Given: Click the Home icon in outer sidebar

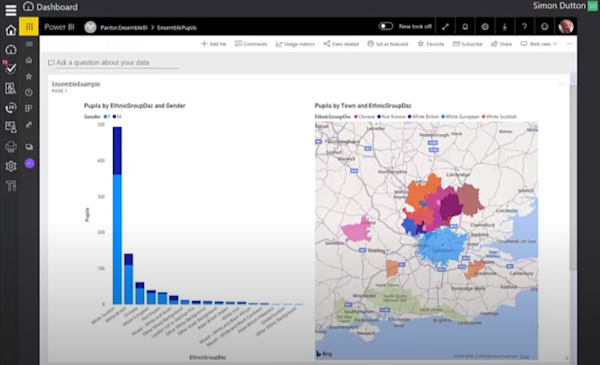Looking at the screenshot, I should pos(11,30).
